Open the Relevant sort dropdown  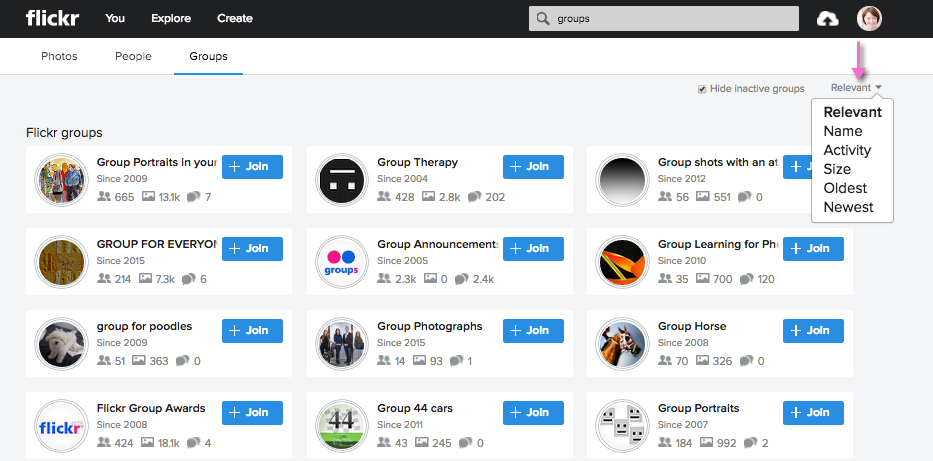pos(856,87)
